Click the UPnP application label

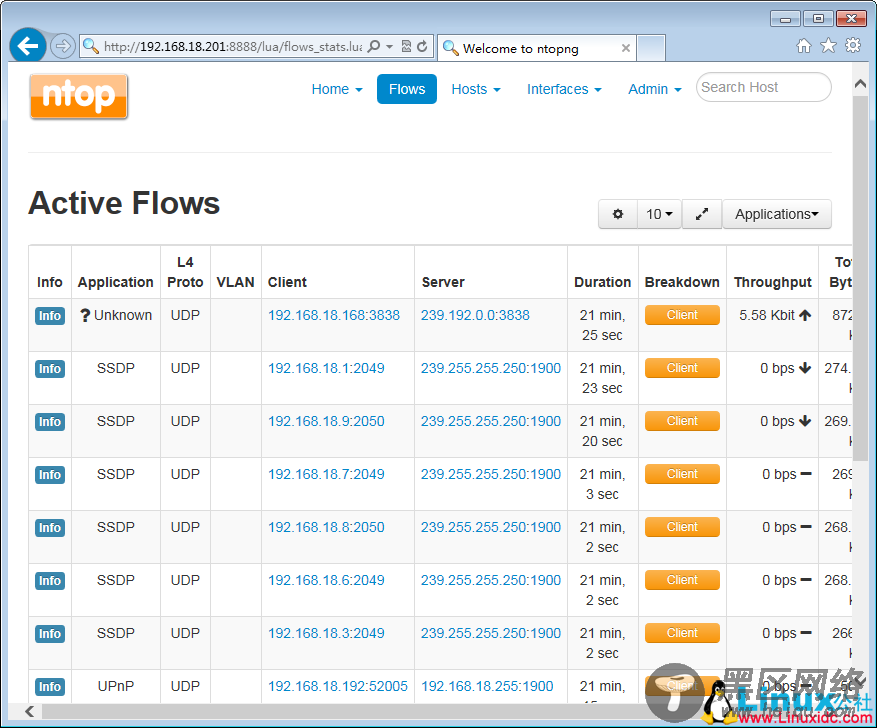116,687
